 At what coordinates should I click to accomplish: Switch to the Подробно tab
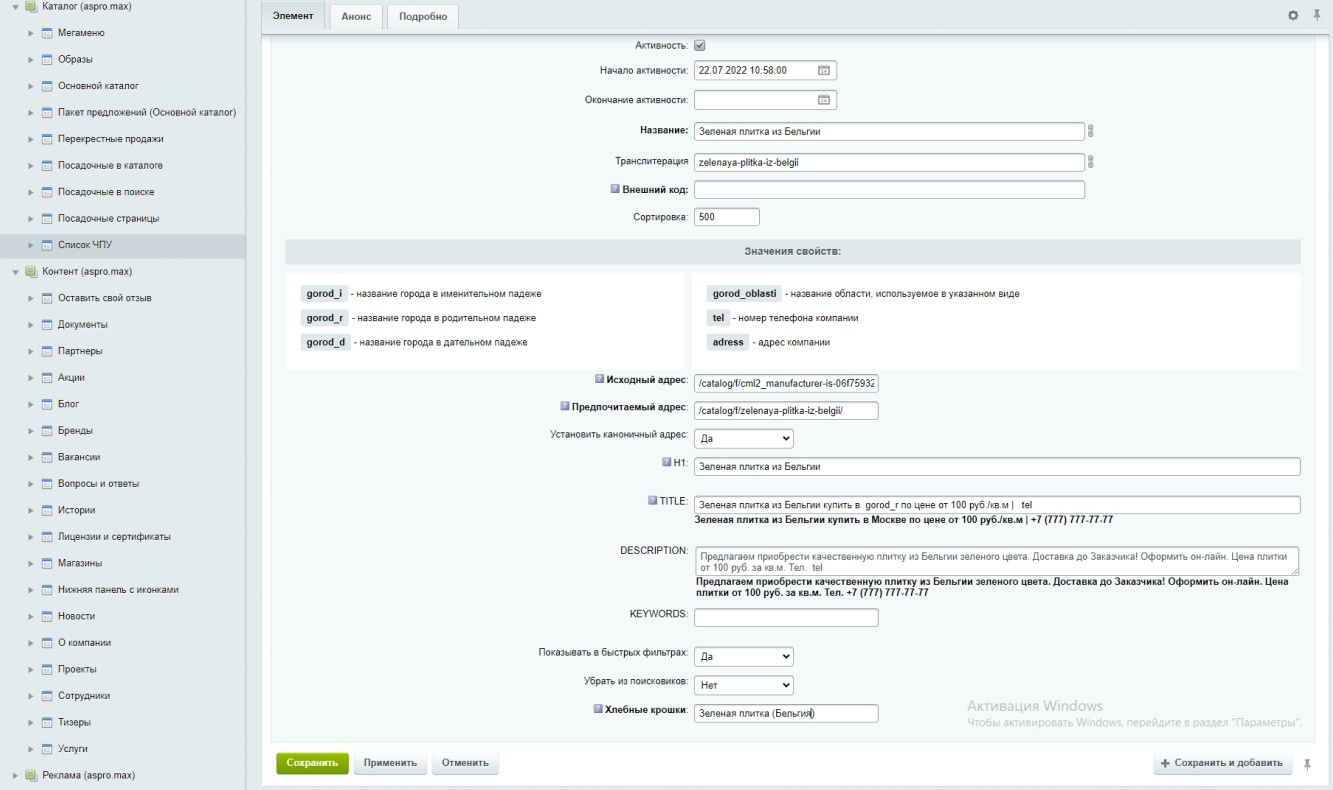(422, 16)
